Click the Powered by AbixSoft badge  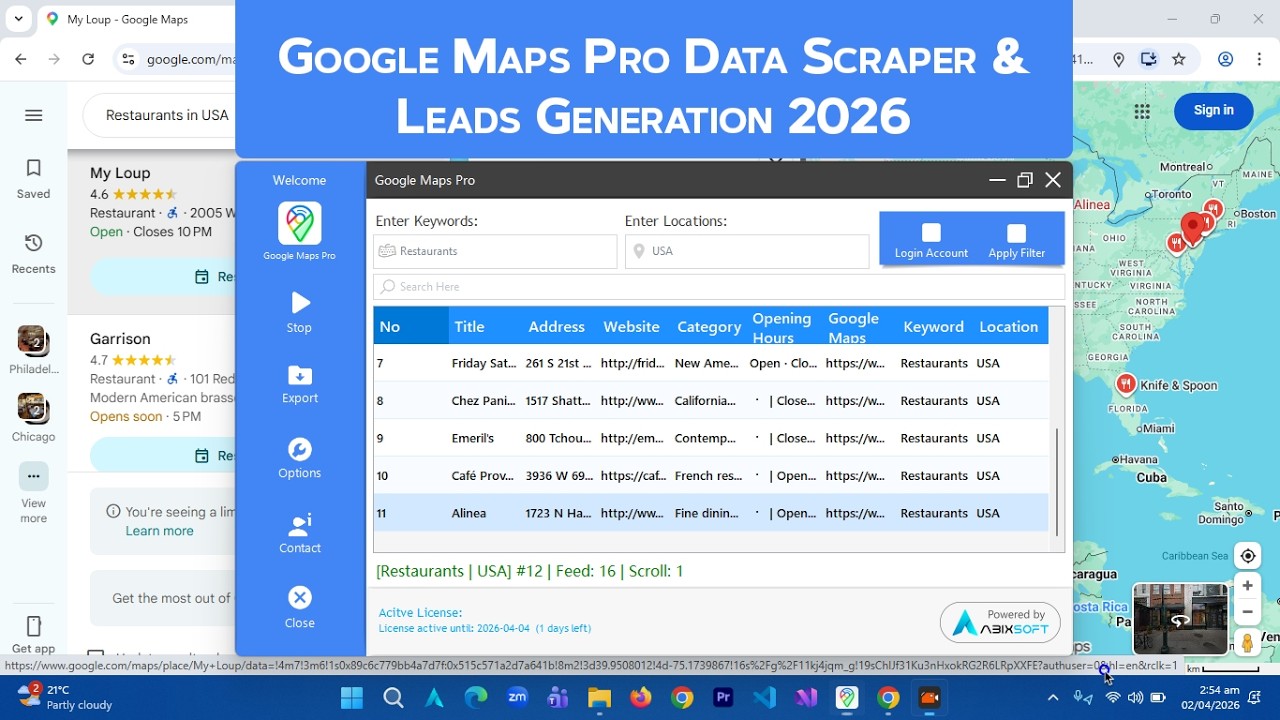click(x=1000, y=622)
